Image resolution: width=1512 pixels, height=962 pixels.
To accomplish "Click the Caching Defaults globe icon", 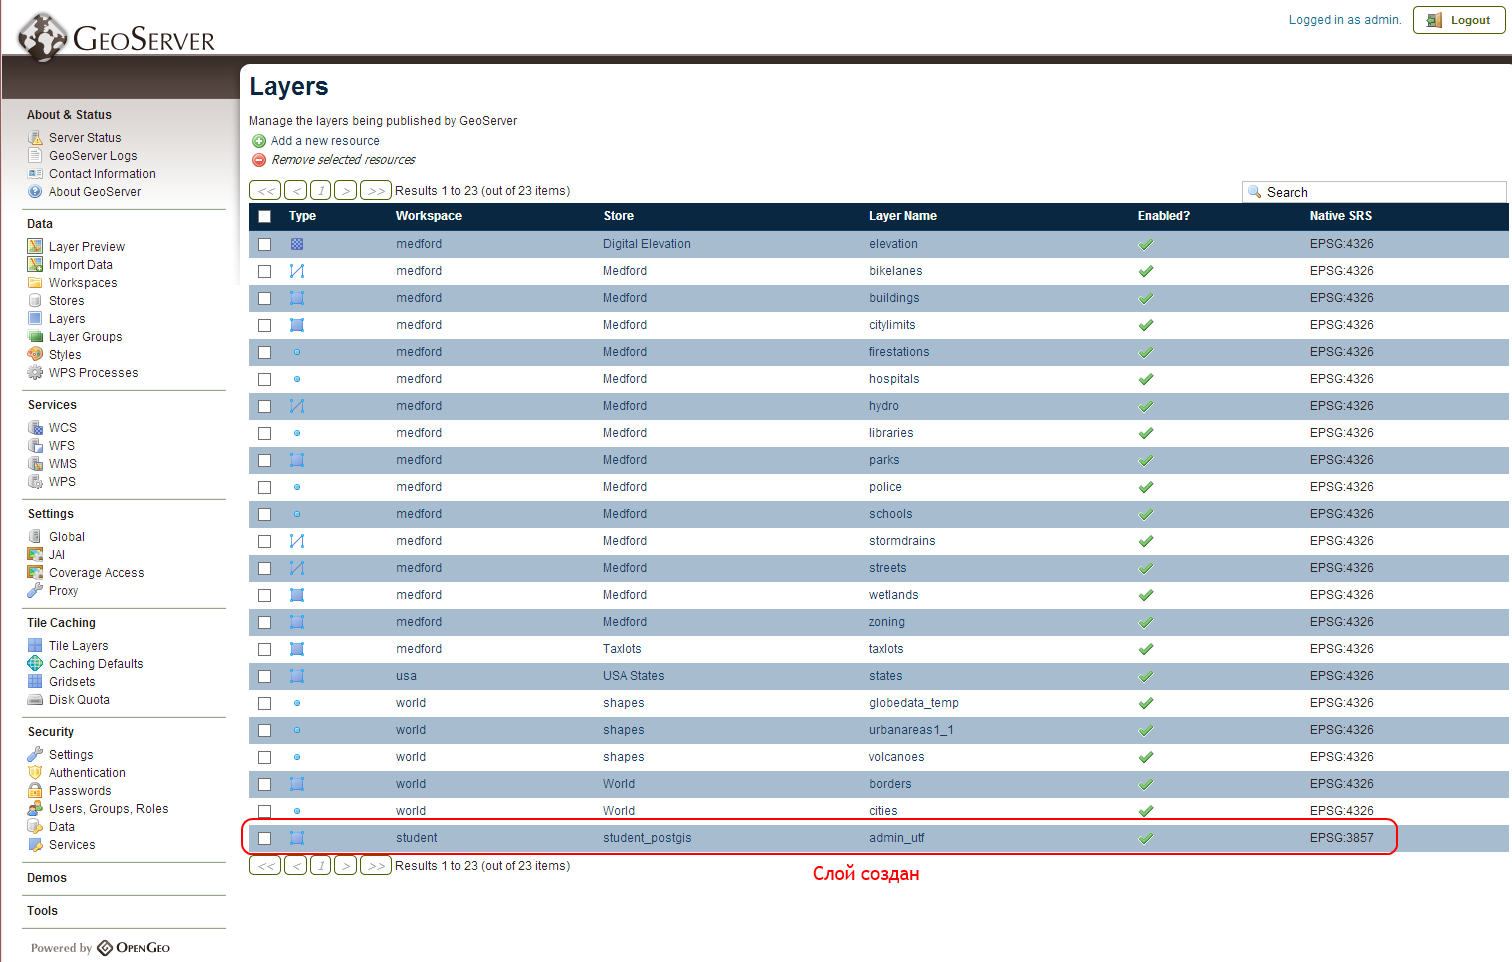I will pyautogui.click(x=35, y=663).
